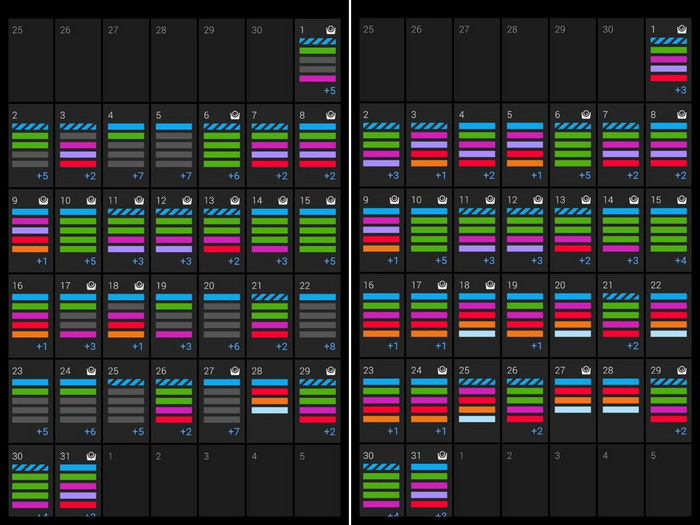
Task: Select the light blue bar on day 28, left calendar
Action: click(270, 410)
